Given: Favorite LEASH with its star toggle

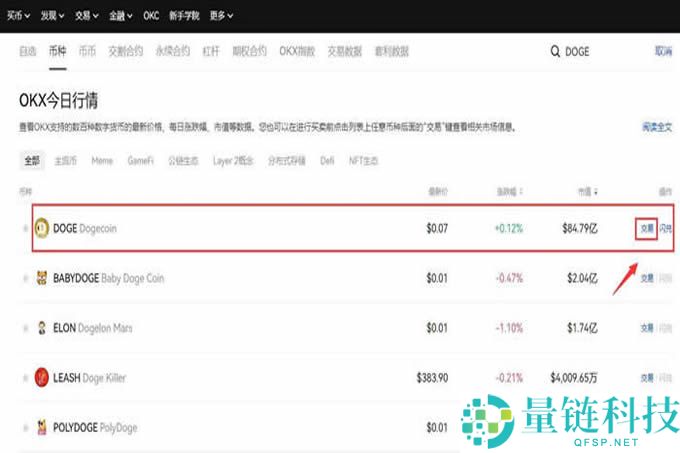Looking at the screenshot, I should [25, 378].
